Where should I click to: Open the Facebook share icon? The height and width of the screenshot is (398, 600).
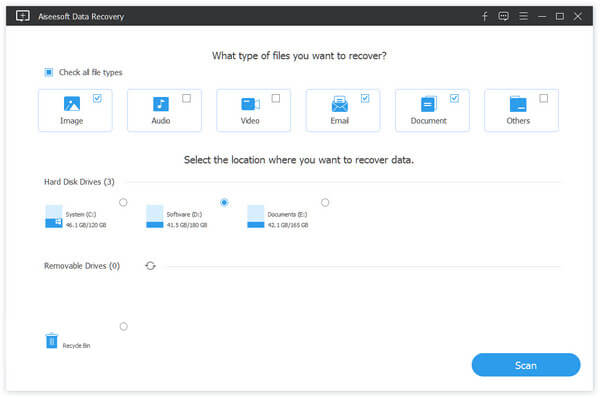pos(484,16)
